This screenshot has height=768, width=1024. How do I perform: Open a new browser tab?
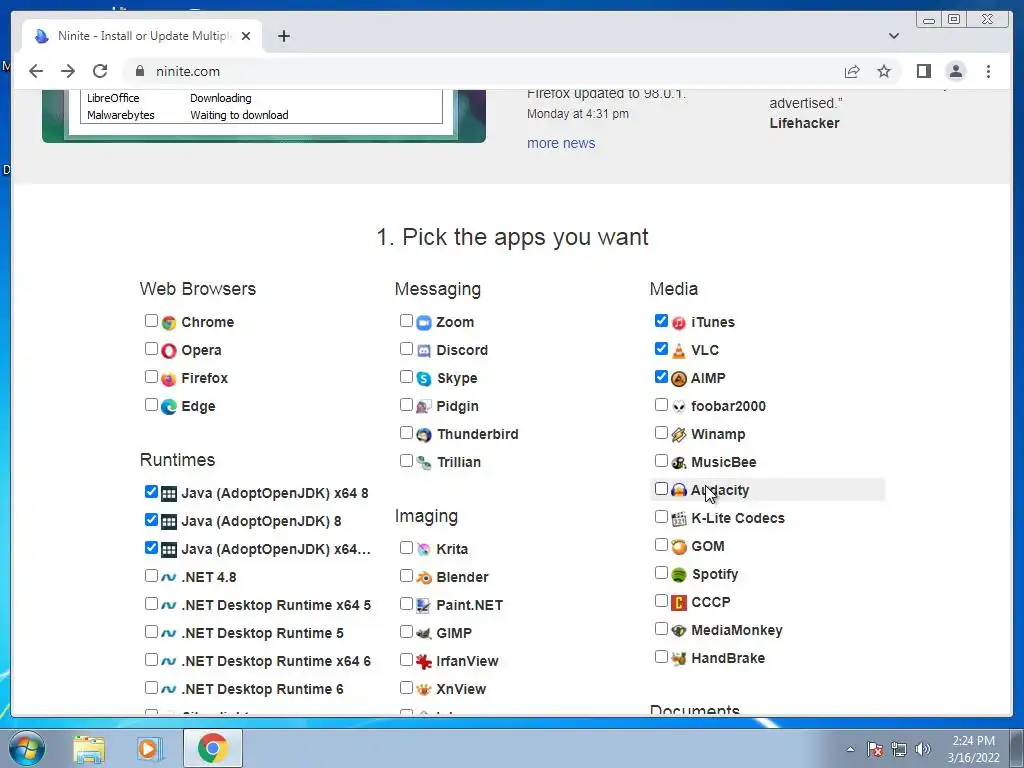click(283, 36)
